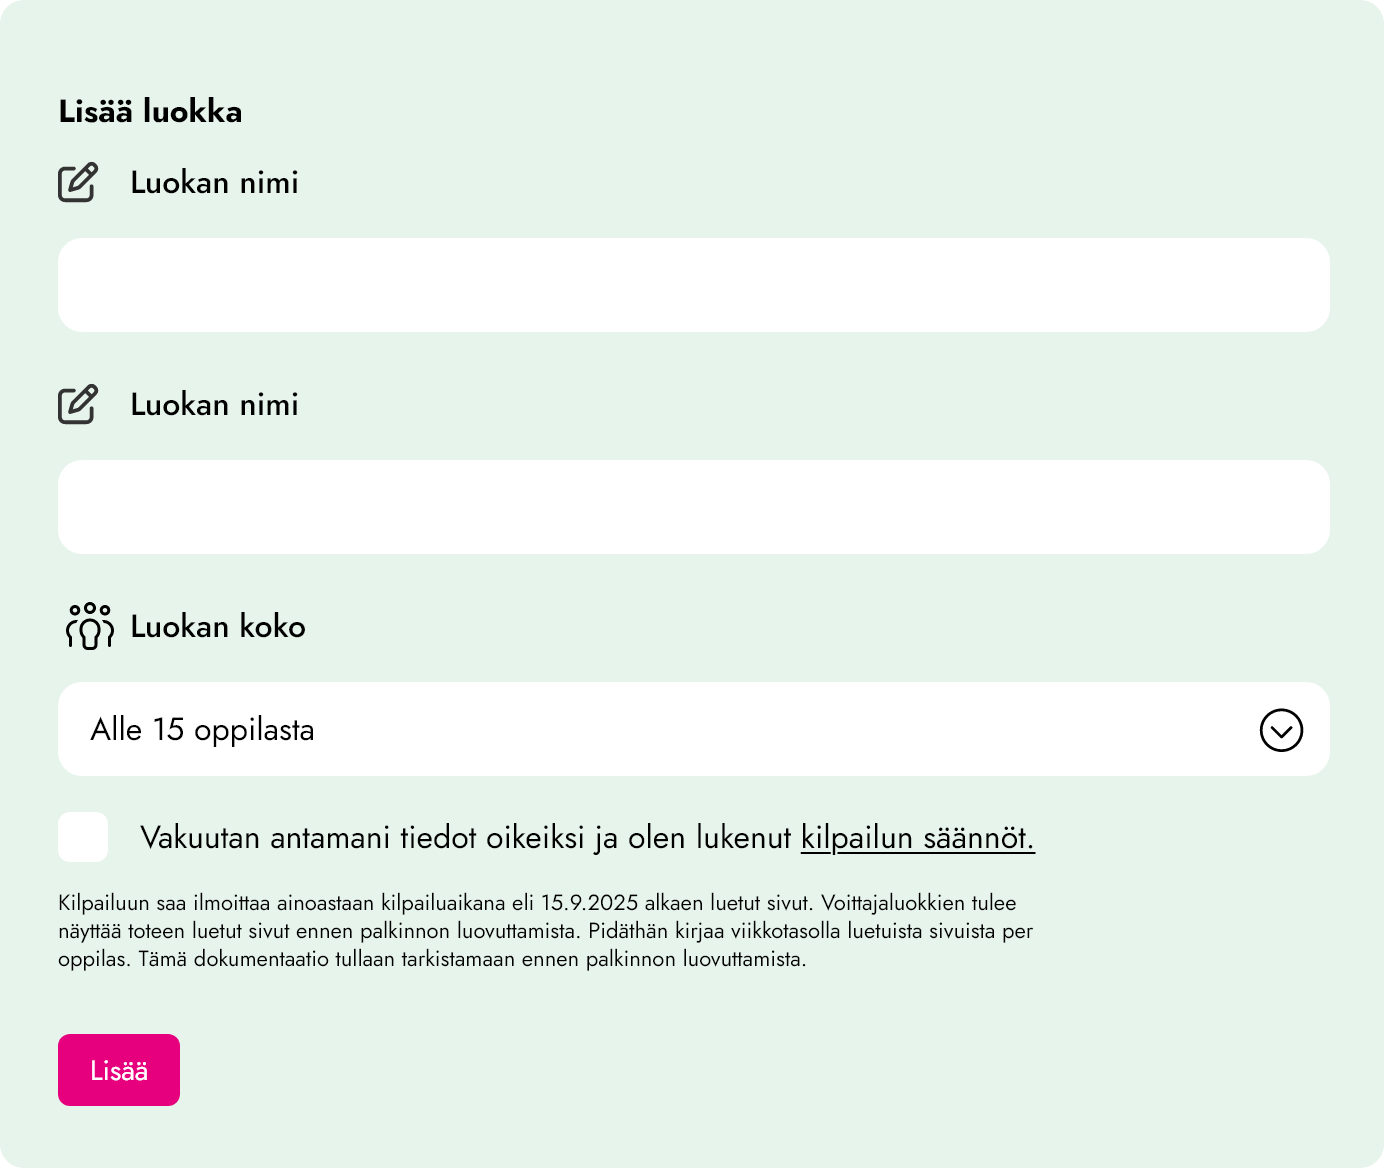Click the 'Tämä dokumentaatio tullaan tarkistamaan' sentence
Viewport: 1384px width, 1168px height.
point(470,959)
